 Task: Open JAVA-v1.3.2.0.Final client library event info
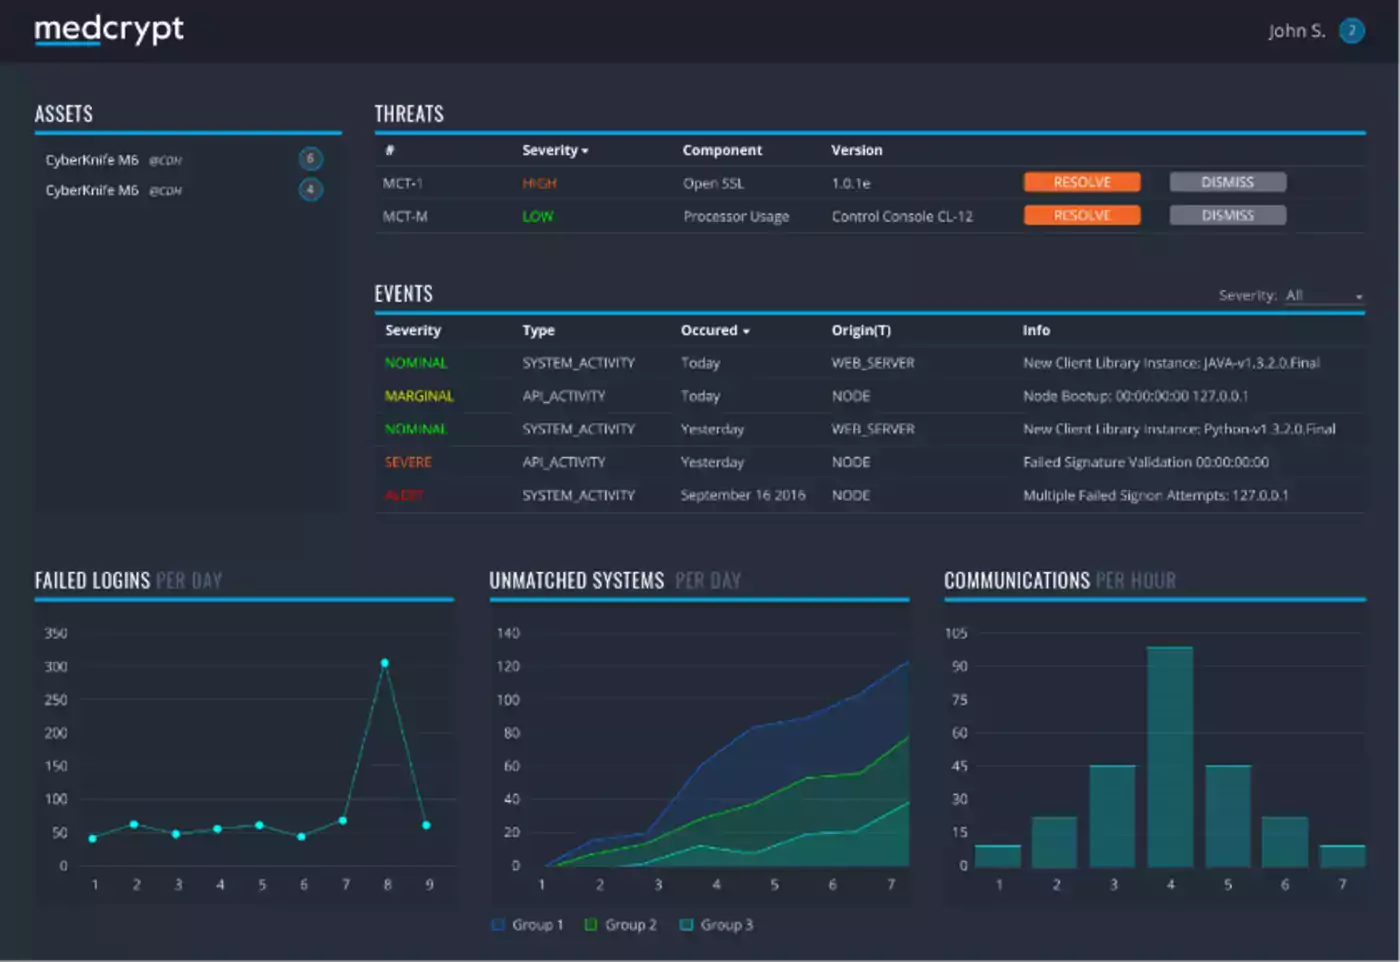[1171, 363]
